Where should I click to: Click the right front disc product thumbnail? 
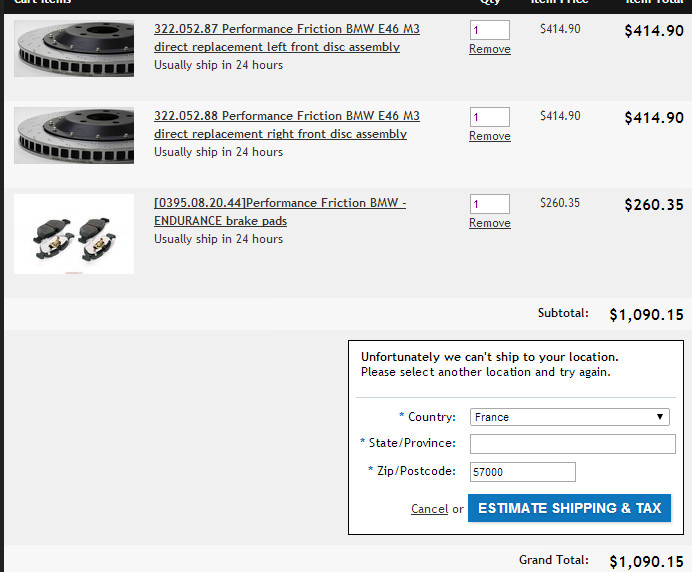point(74,135)
